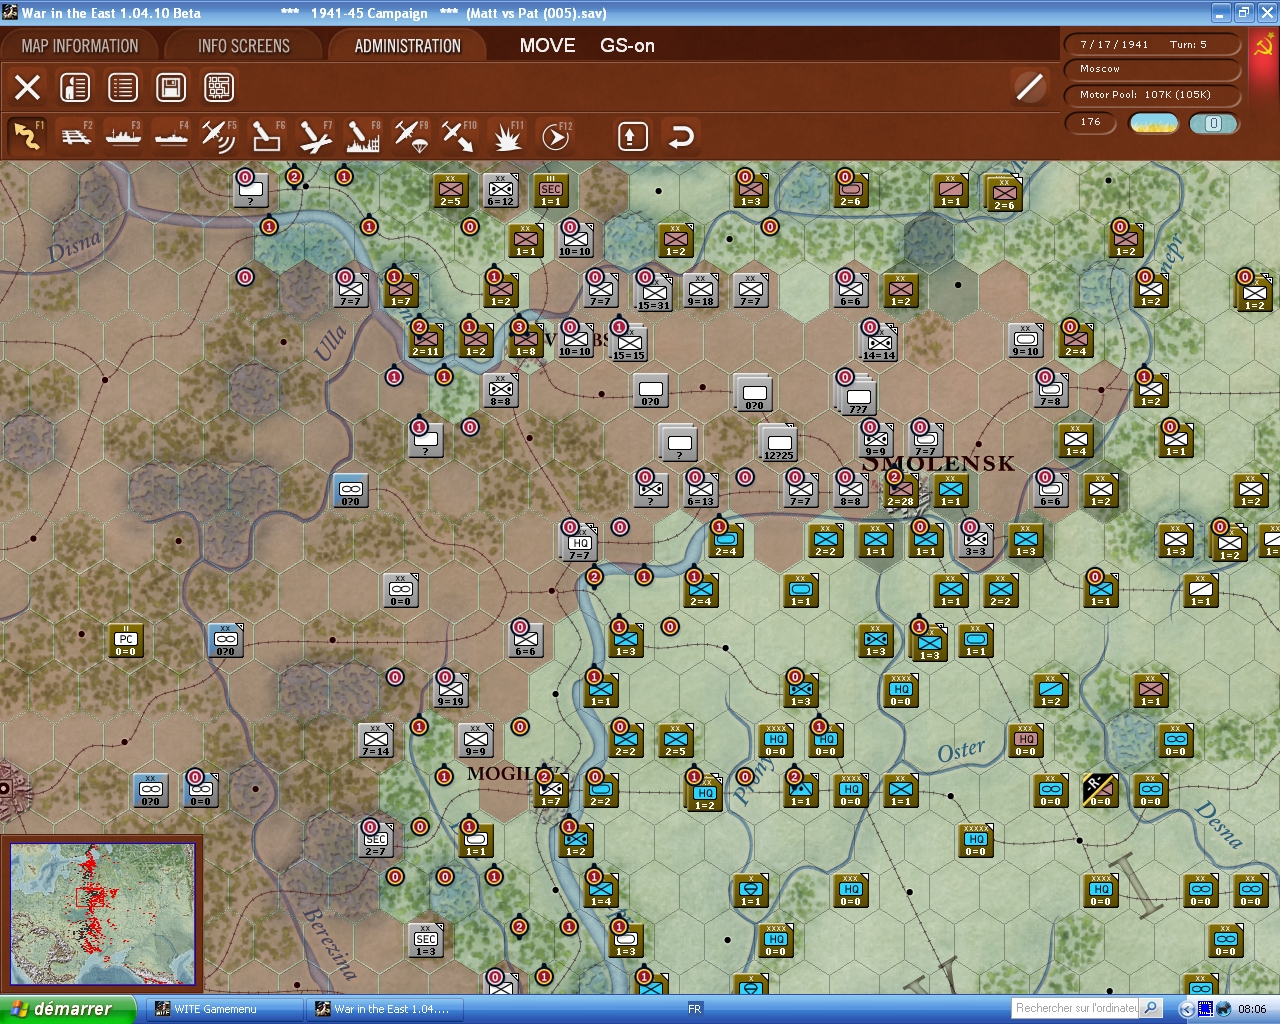Click the FR language indicator

pyautogui.click(x=695, y=1009)
